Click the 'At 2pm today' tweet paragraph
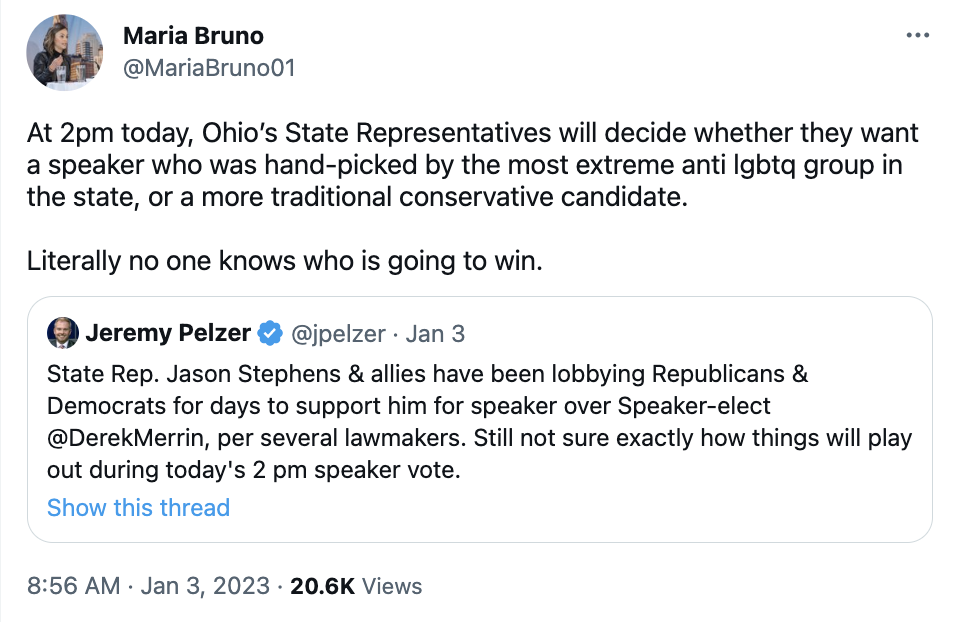Screen dimensions: 958x622 (470, 164)
